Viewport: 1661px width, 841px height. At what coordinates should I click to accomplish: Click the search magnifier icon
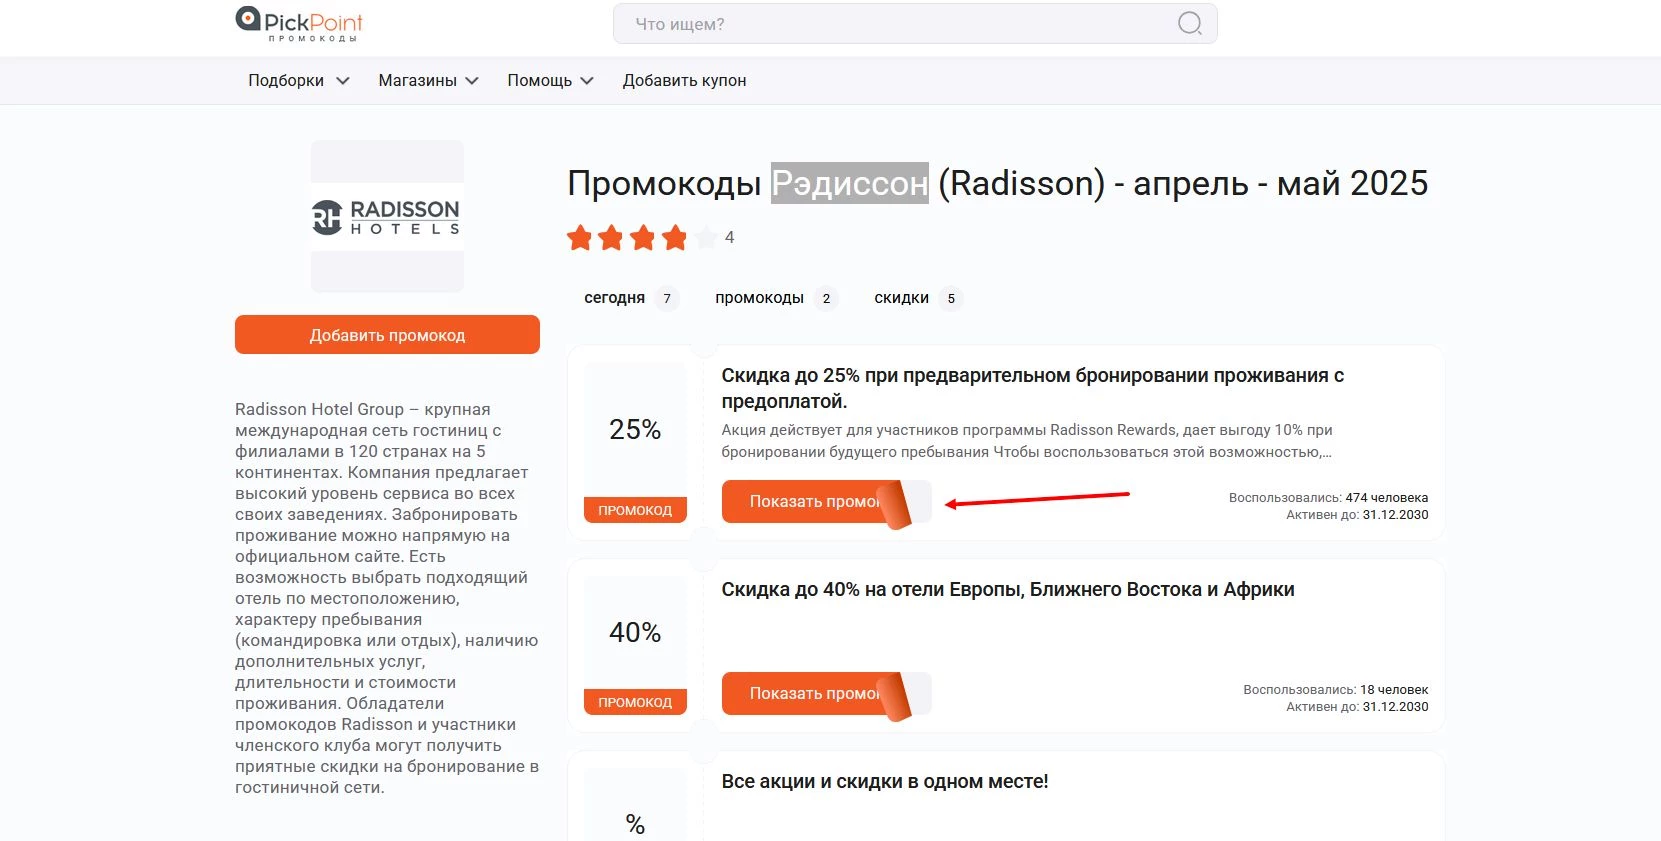pos(1189,24)
